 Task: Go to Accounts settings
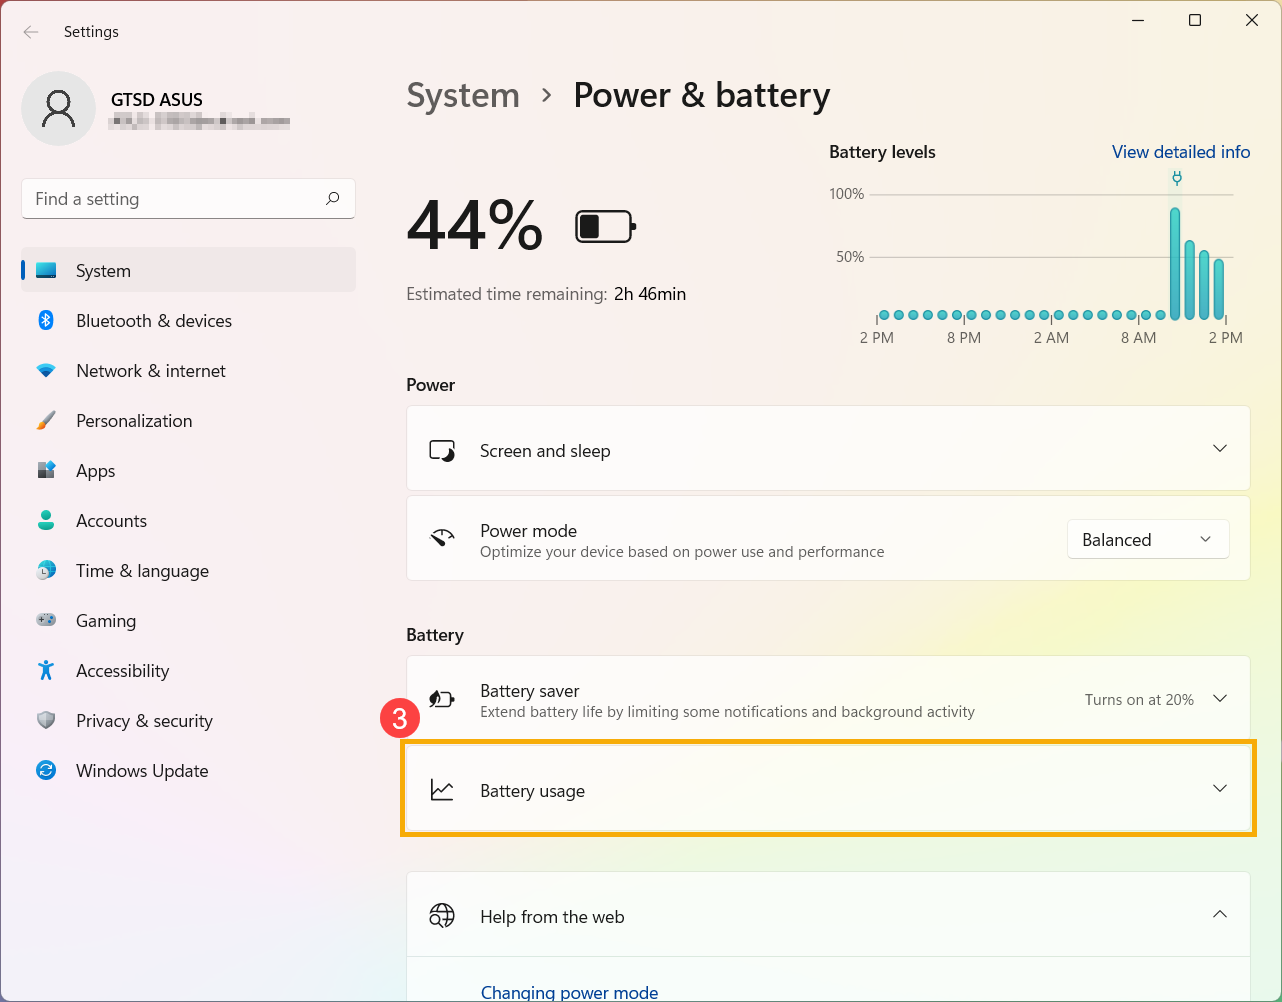point(188,520)
